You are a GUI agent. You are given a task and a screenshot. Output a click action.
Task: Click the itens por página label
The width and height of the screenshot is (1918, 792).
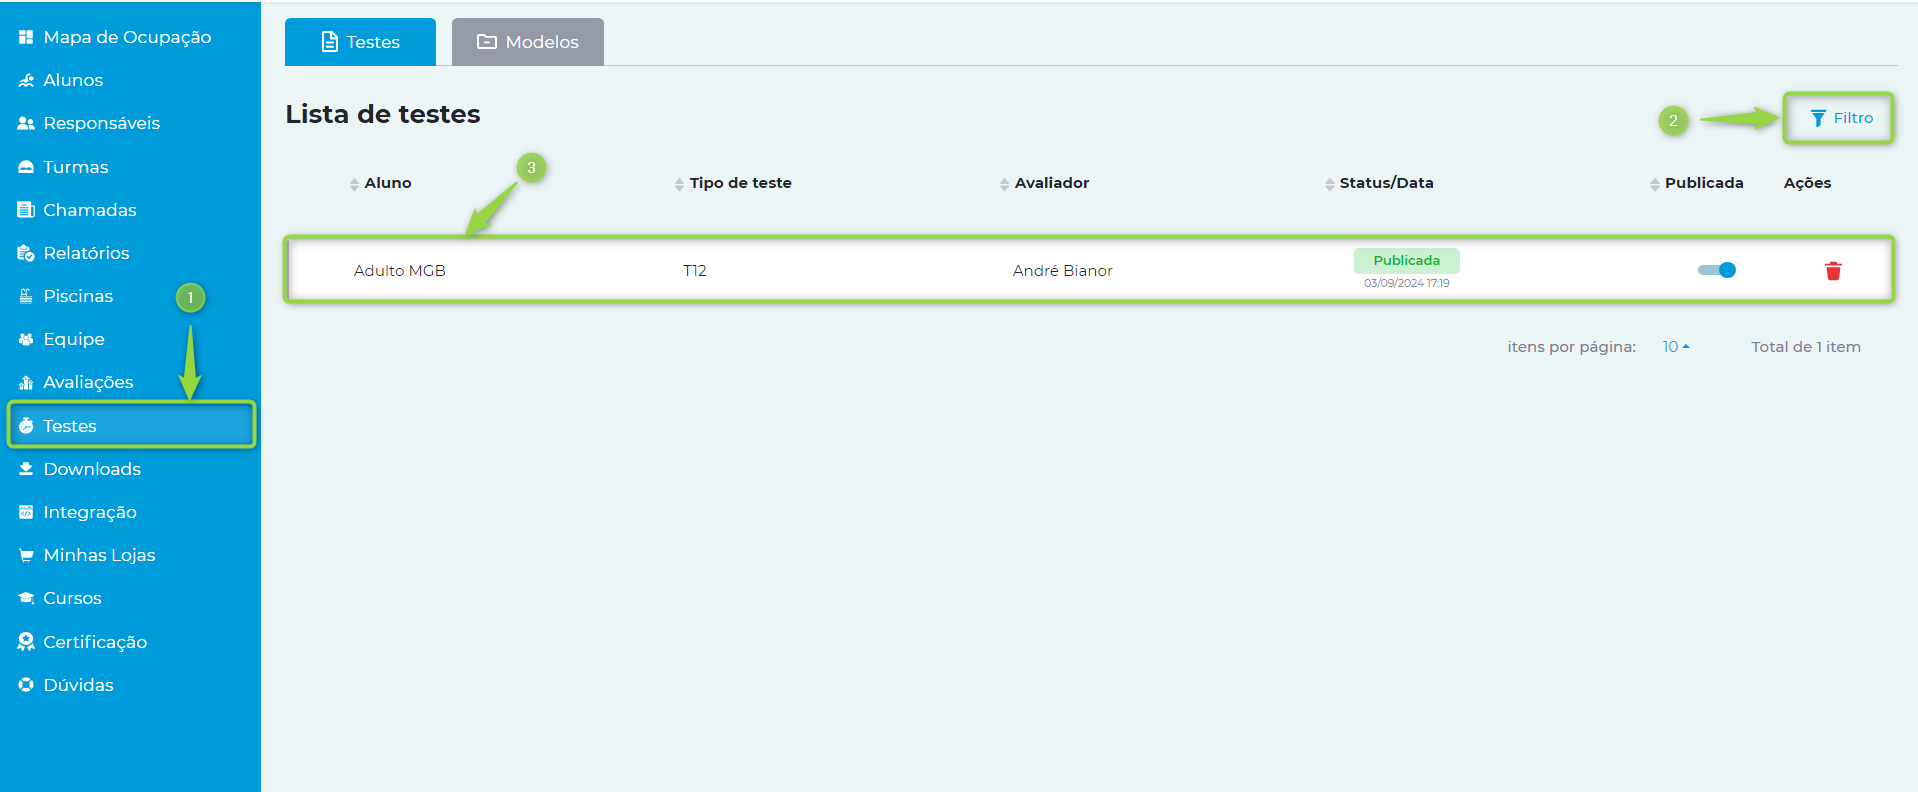click(1571, 347)
